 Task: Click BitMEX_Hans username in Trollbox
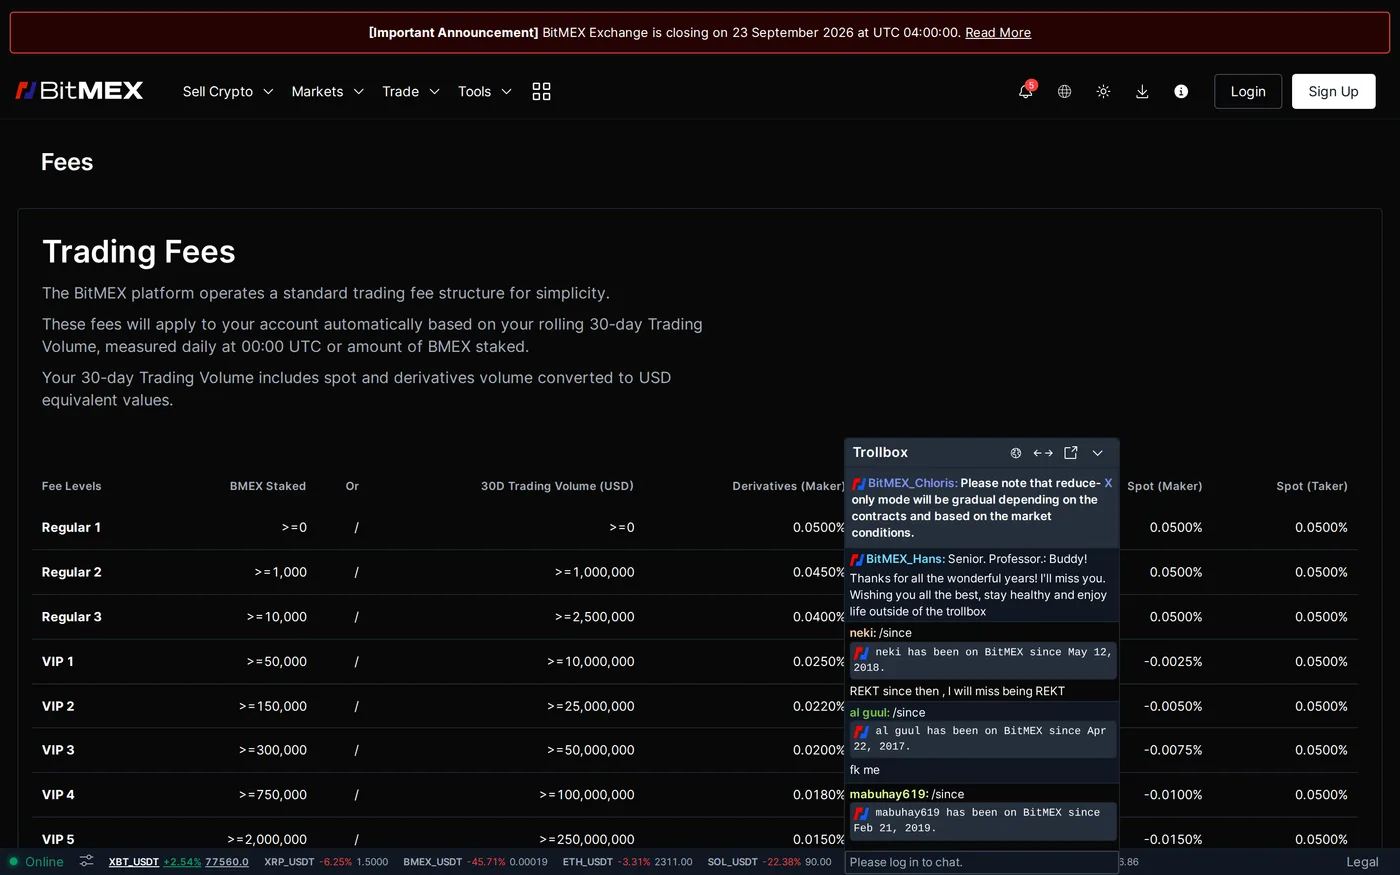(905, 559)
